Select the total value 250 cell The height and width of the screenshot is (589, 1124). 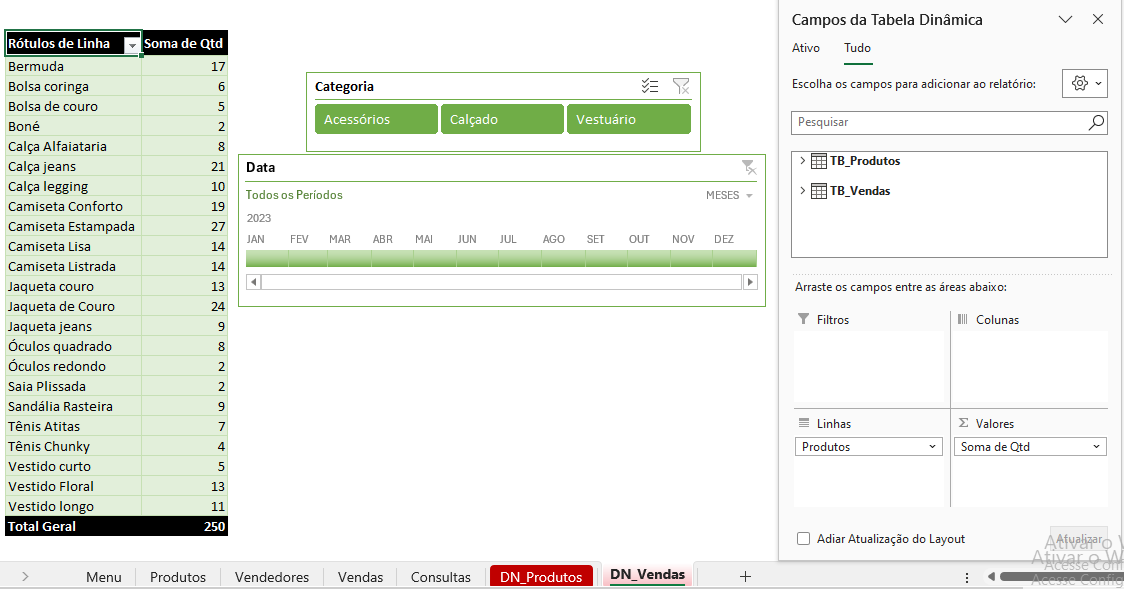point(184,527)
